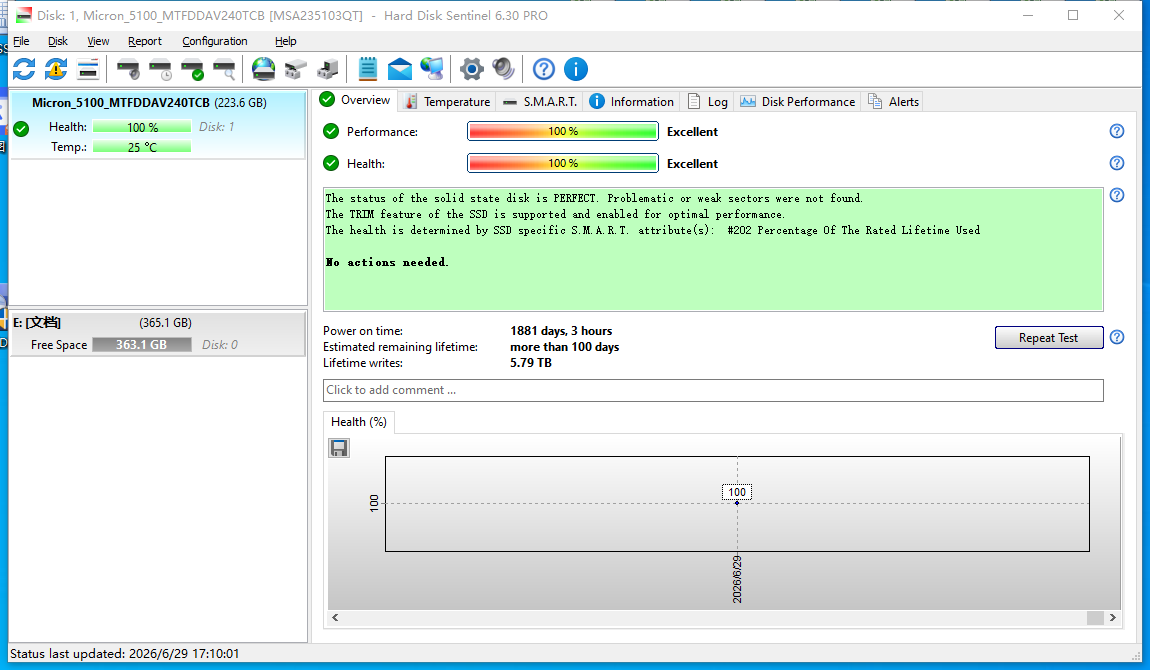Click the Free Space 363.1 GB bar

[142, 345]
